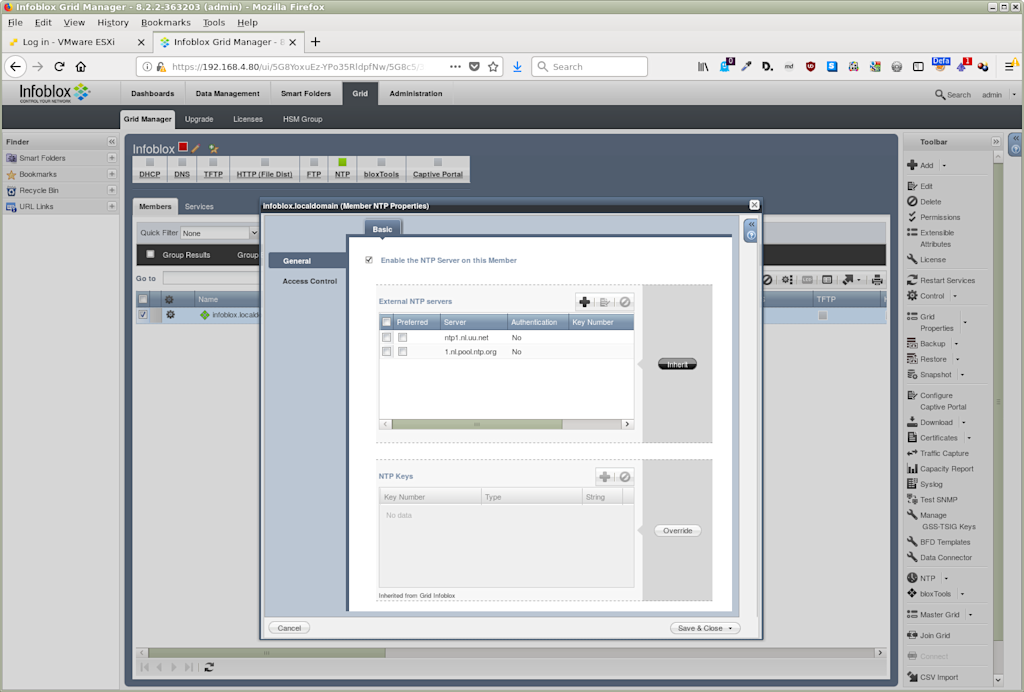
Task: Reload the page in Firefox
Action: coord(59,67)
